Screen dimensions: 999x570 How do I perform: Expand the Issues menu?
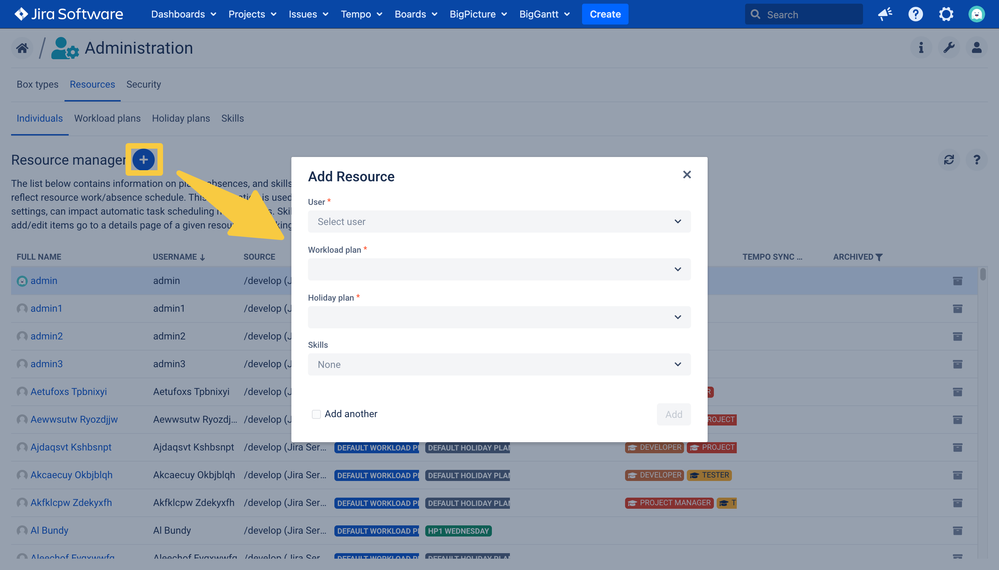pyautogui.click(x=308, y=14)
